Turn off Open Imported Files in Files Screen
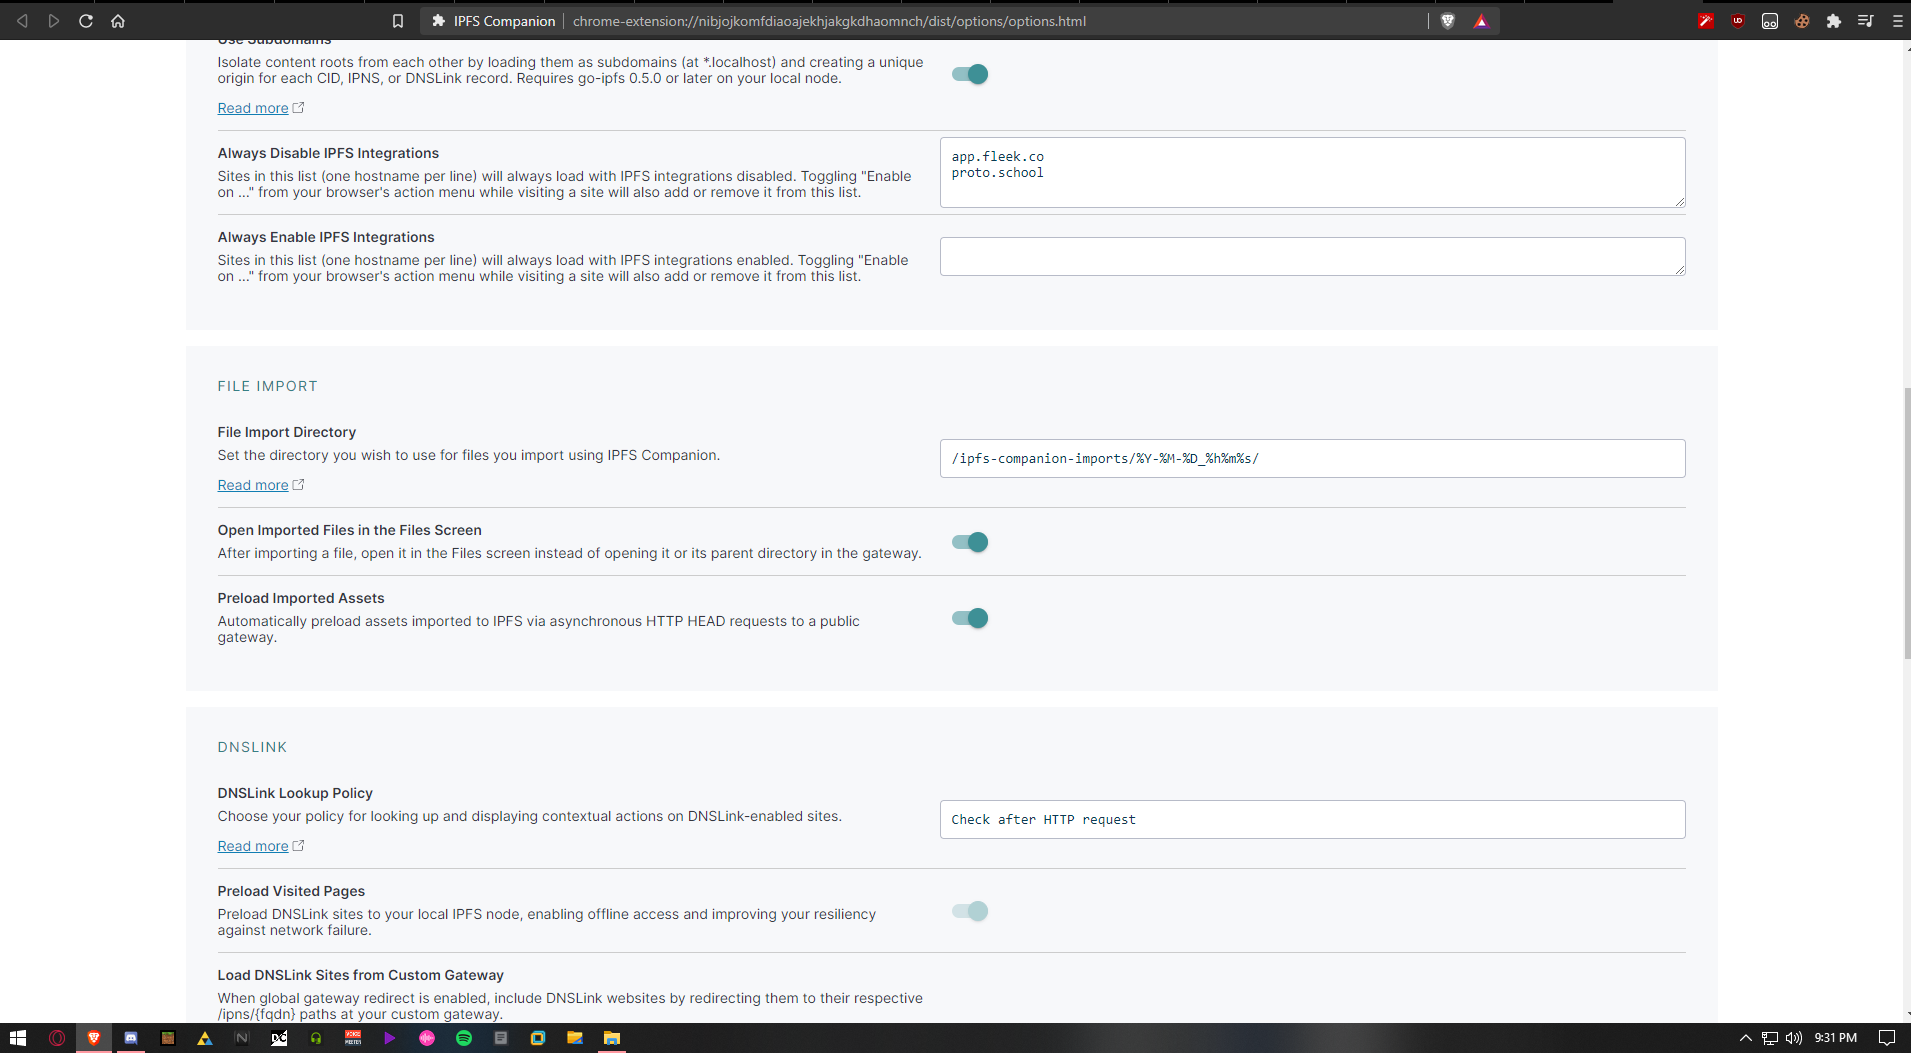Screen dimensions: 1911x1053 tap(968, 542)
